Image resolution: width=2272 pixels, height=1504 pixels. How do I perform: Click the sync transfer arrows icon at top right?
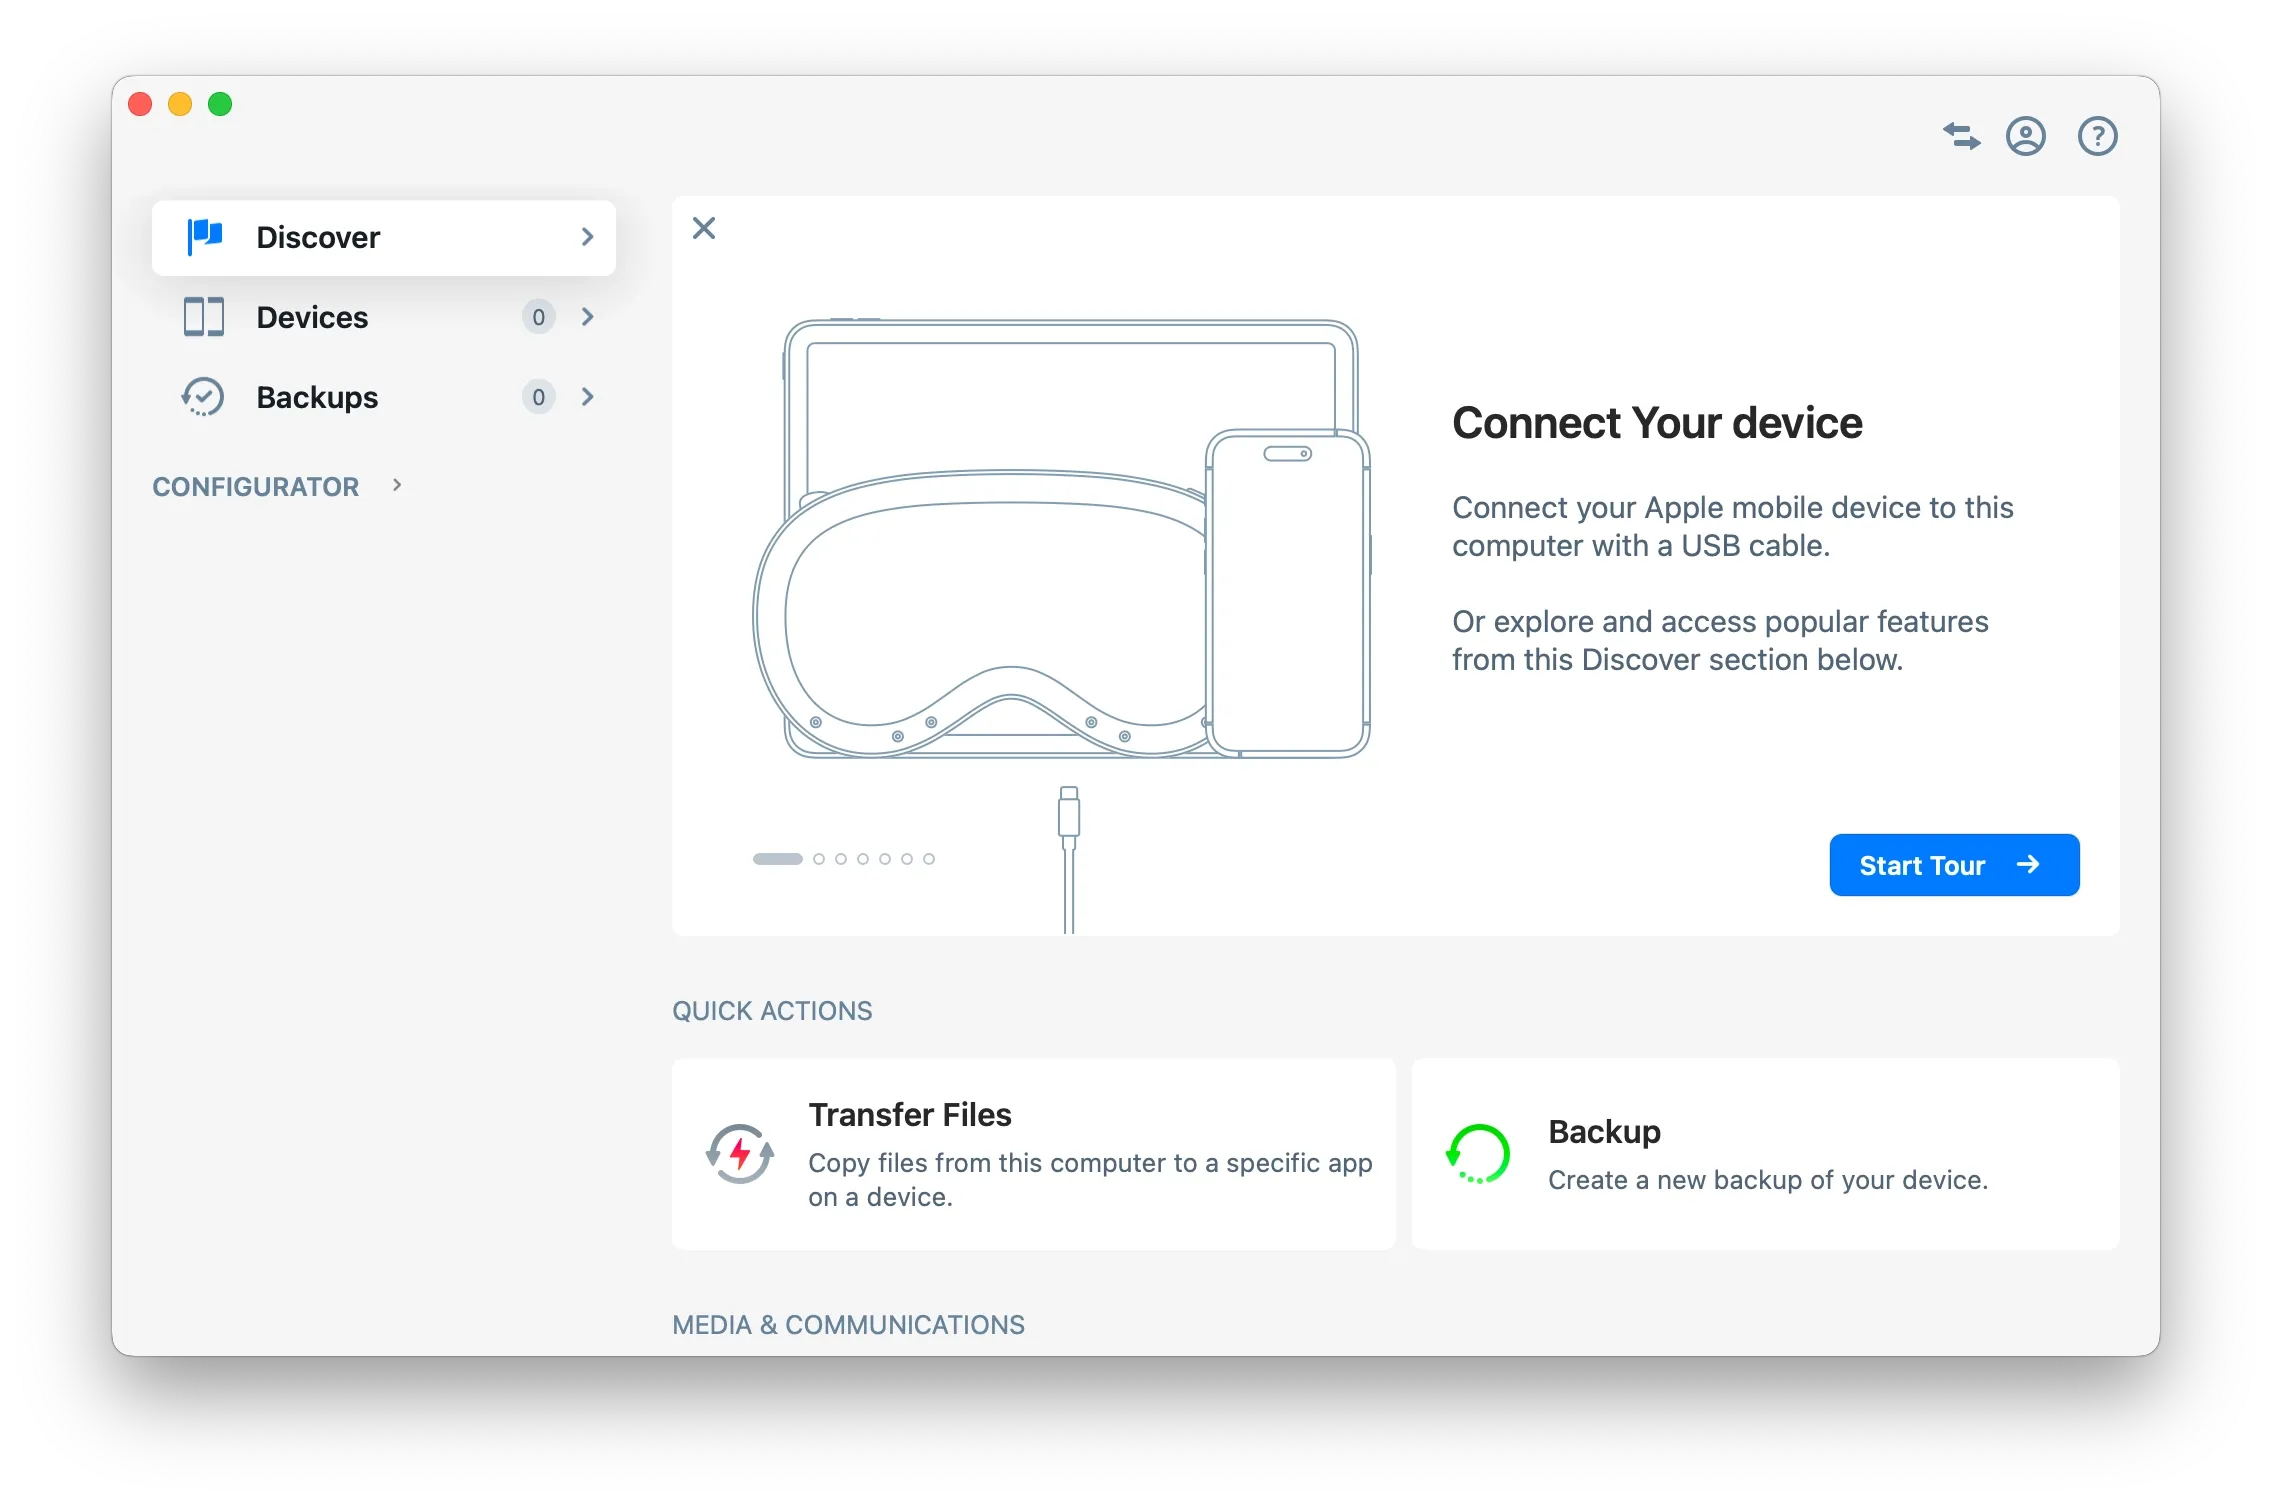click(x=1961, y=136)
